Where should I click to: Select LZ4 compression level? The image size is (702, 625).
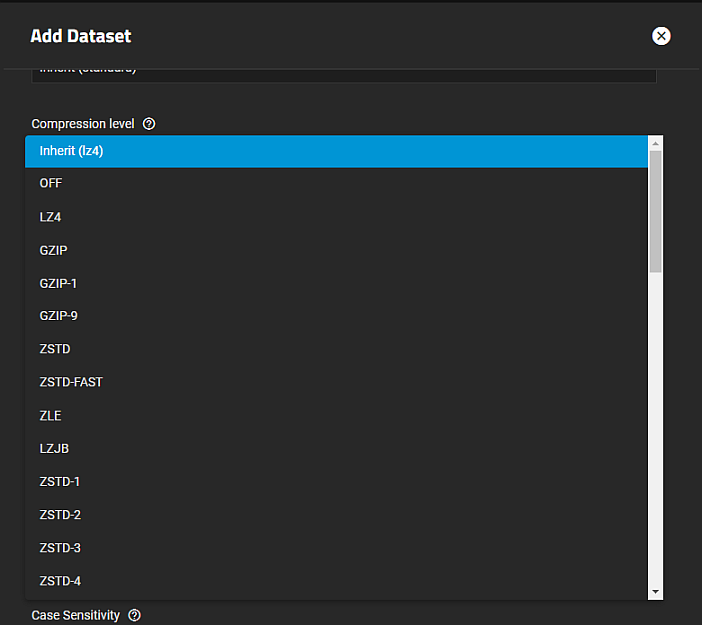click(336, 217)
